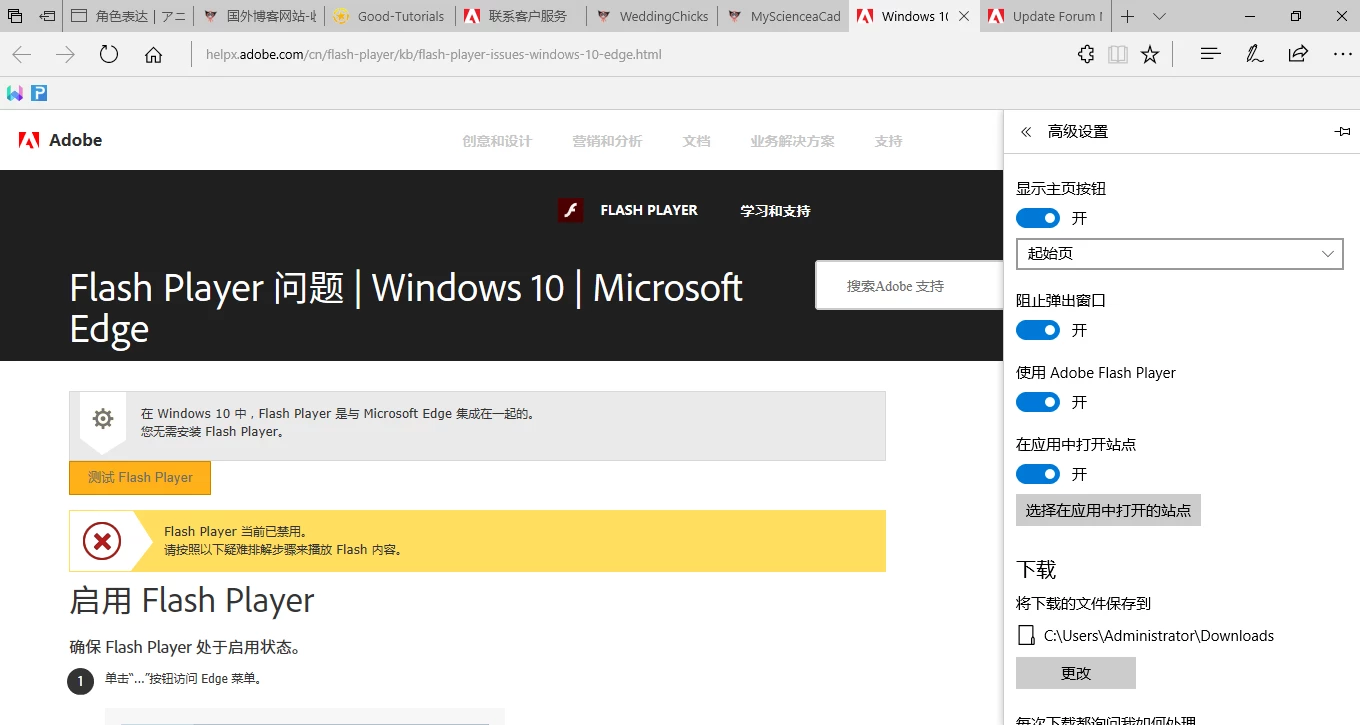1360x725 pixels.
Task: Open a new tab with the plus icon
Action: coord(1127,16)
